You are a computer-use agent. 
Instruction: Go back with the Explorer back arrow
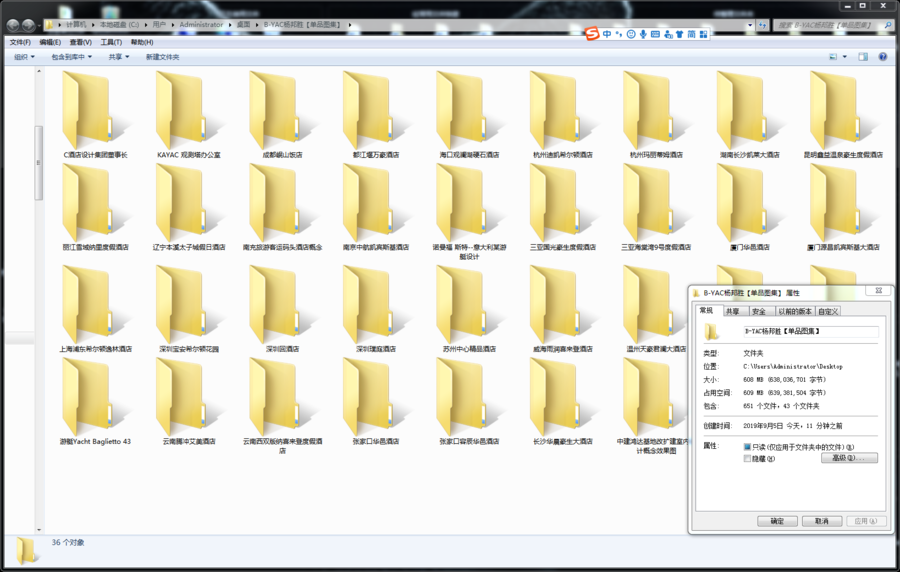(13, 25)
